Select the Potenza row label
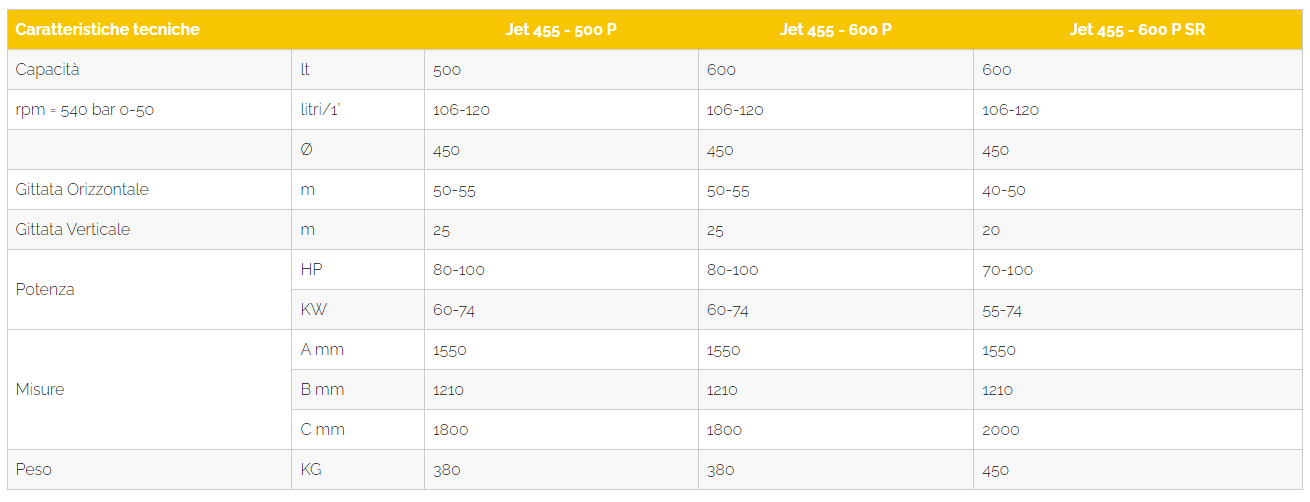The width and height of the screenshot is (1310, 502). tap(45, 290)
